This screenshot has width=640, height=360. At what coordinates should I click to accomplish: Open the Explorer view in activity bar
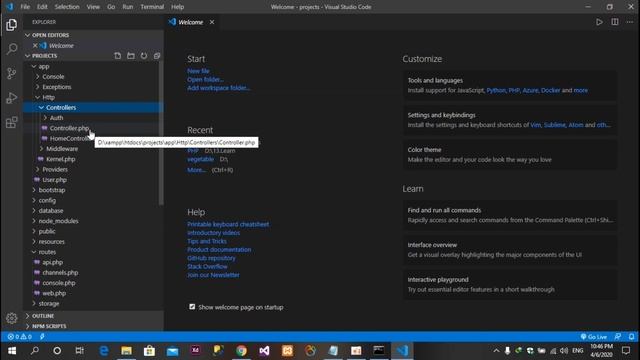[x=11, y=25]
